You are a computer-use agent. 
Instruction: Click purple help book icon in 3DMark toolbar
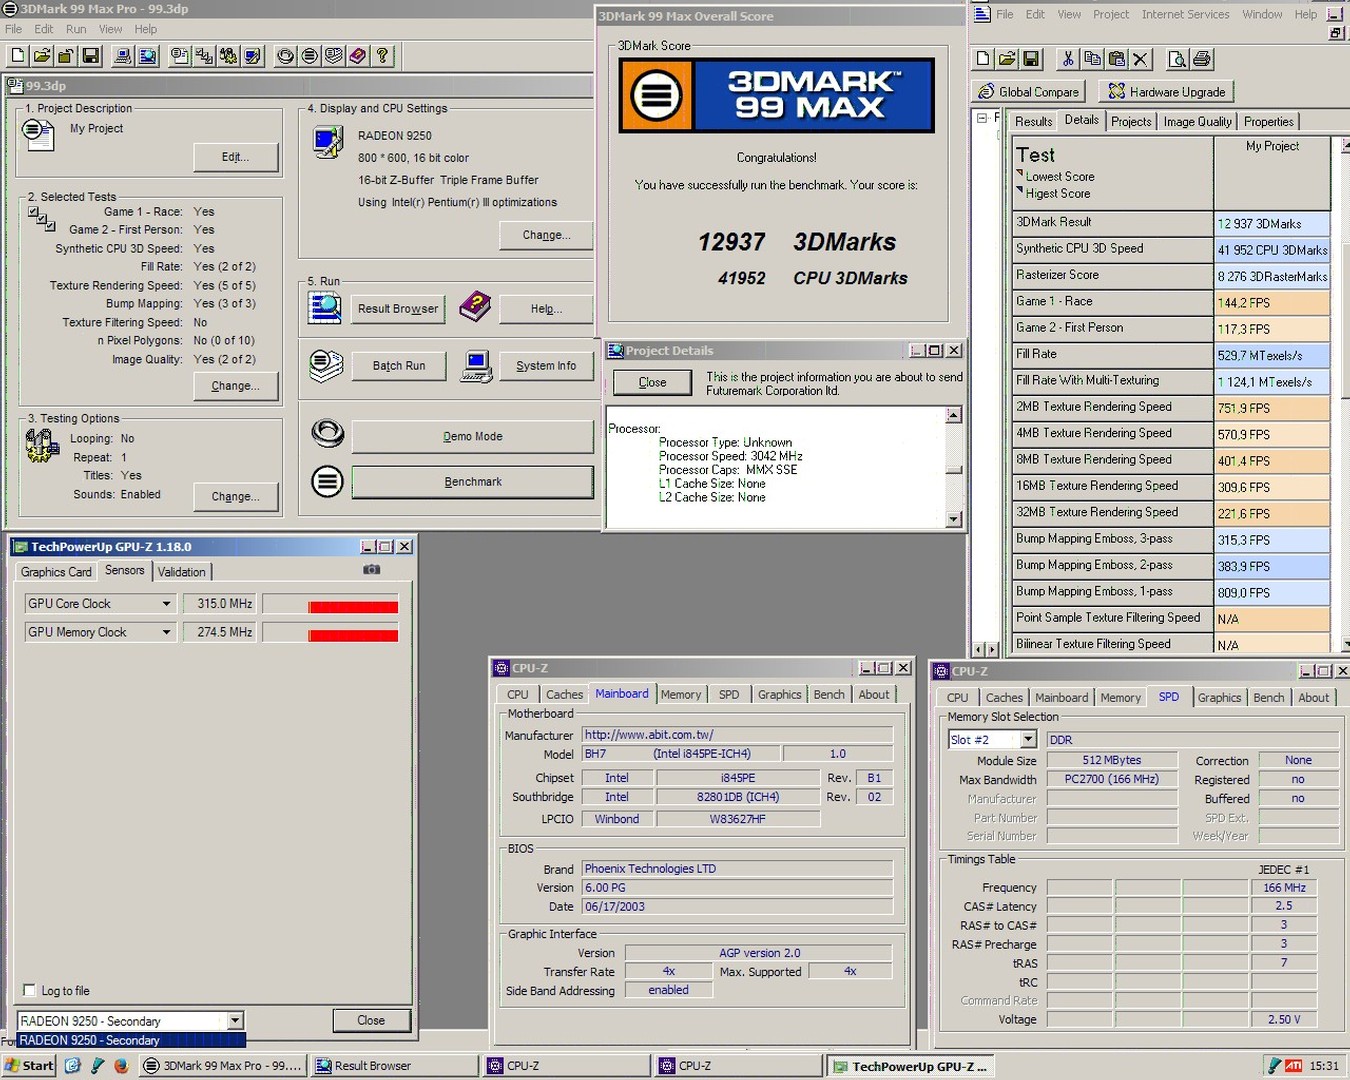click(x=358, y=56)
